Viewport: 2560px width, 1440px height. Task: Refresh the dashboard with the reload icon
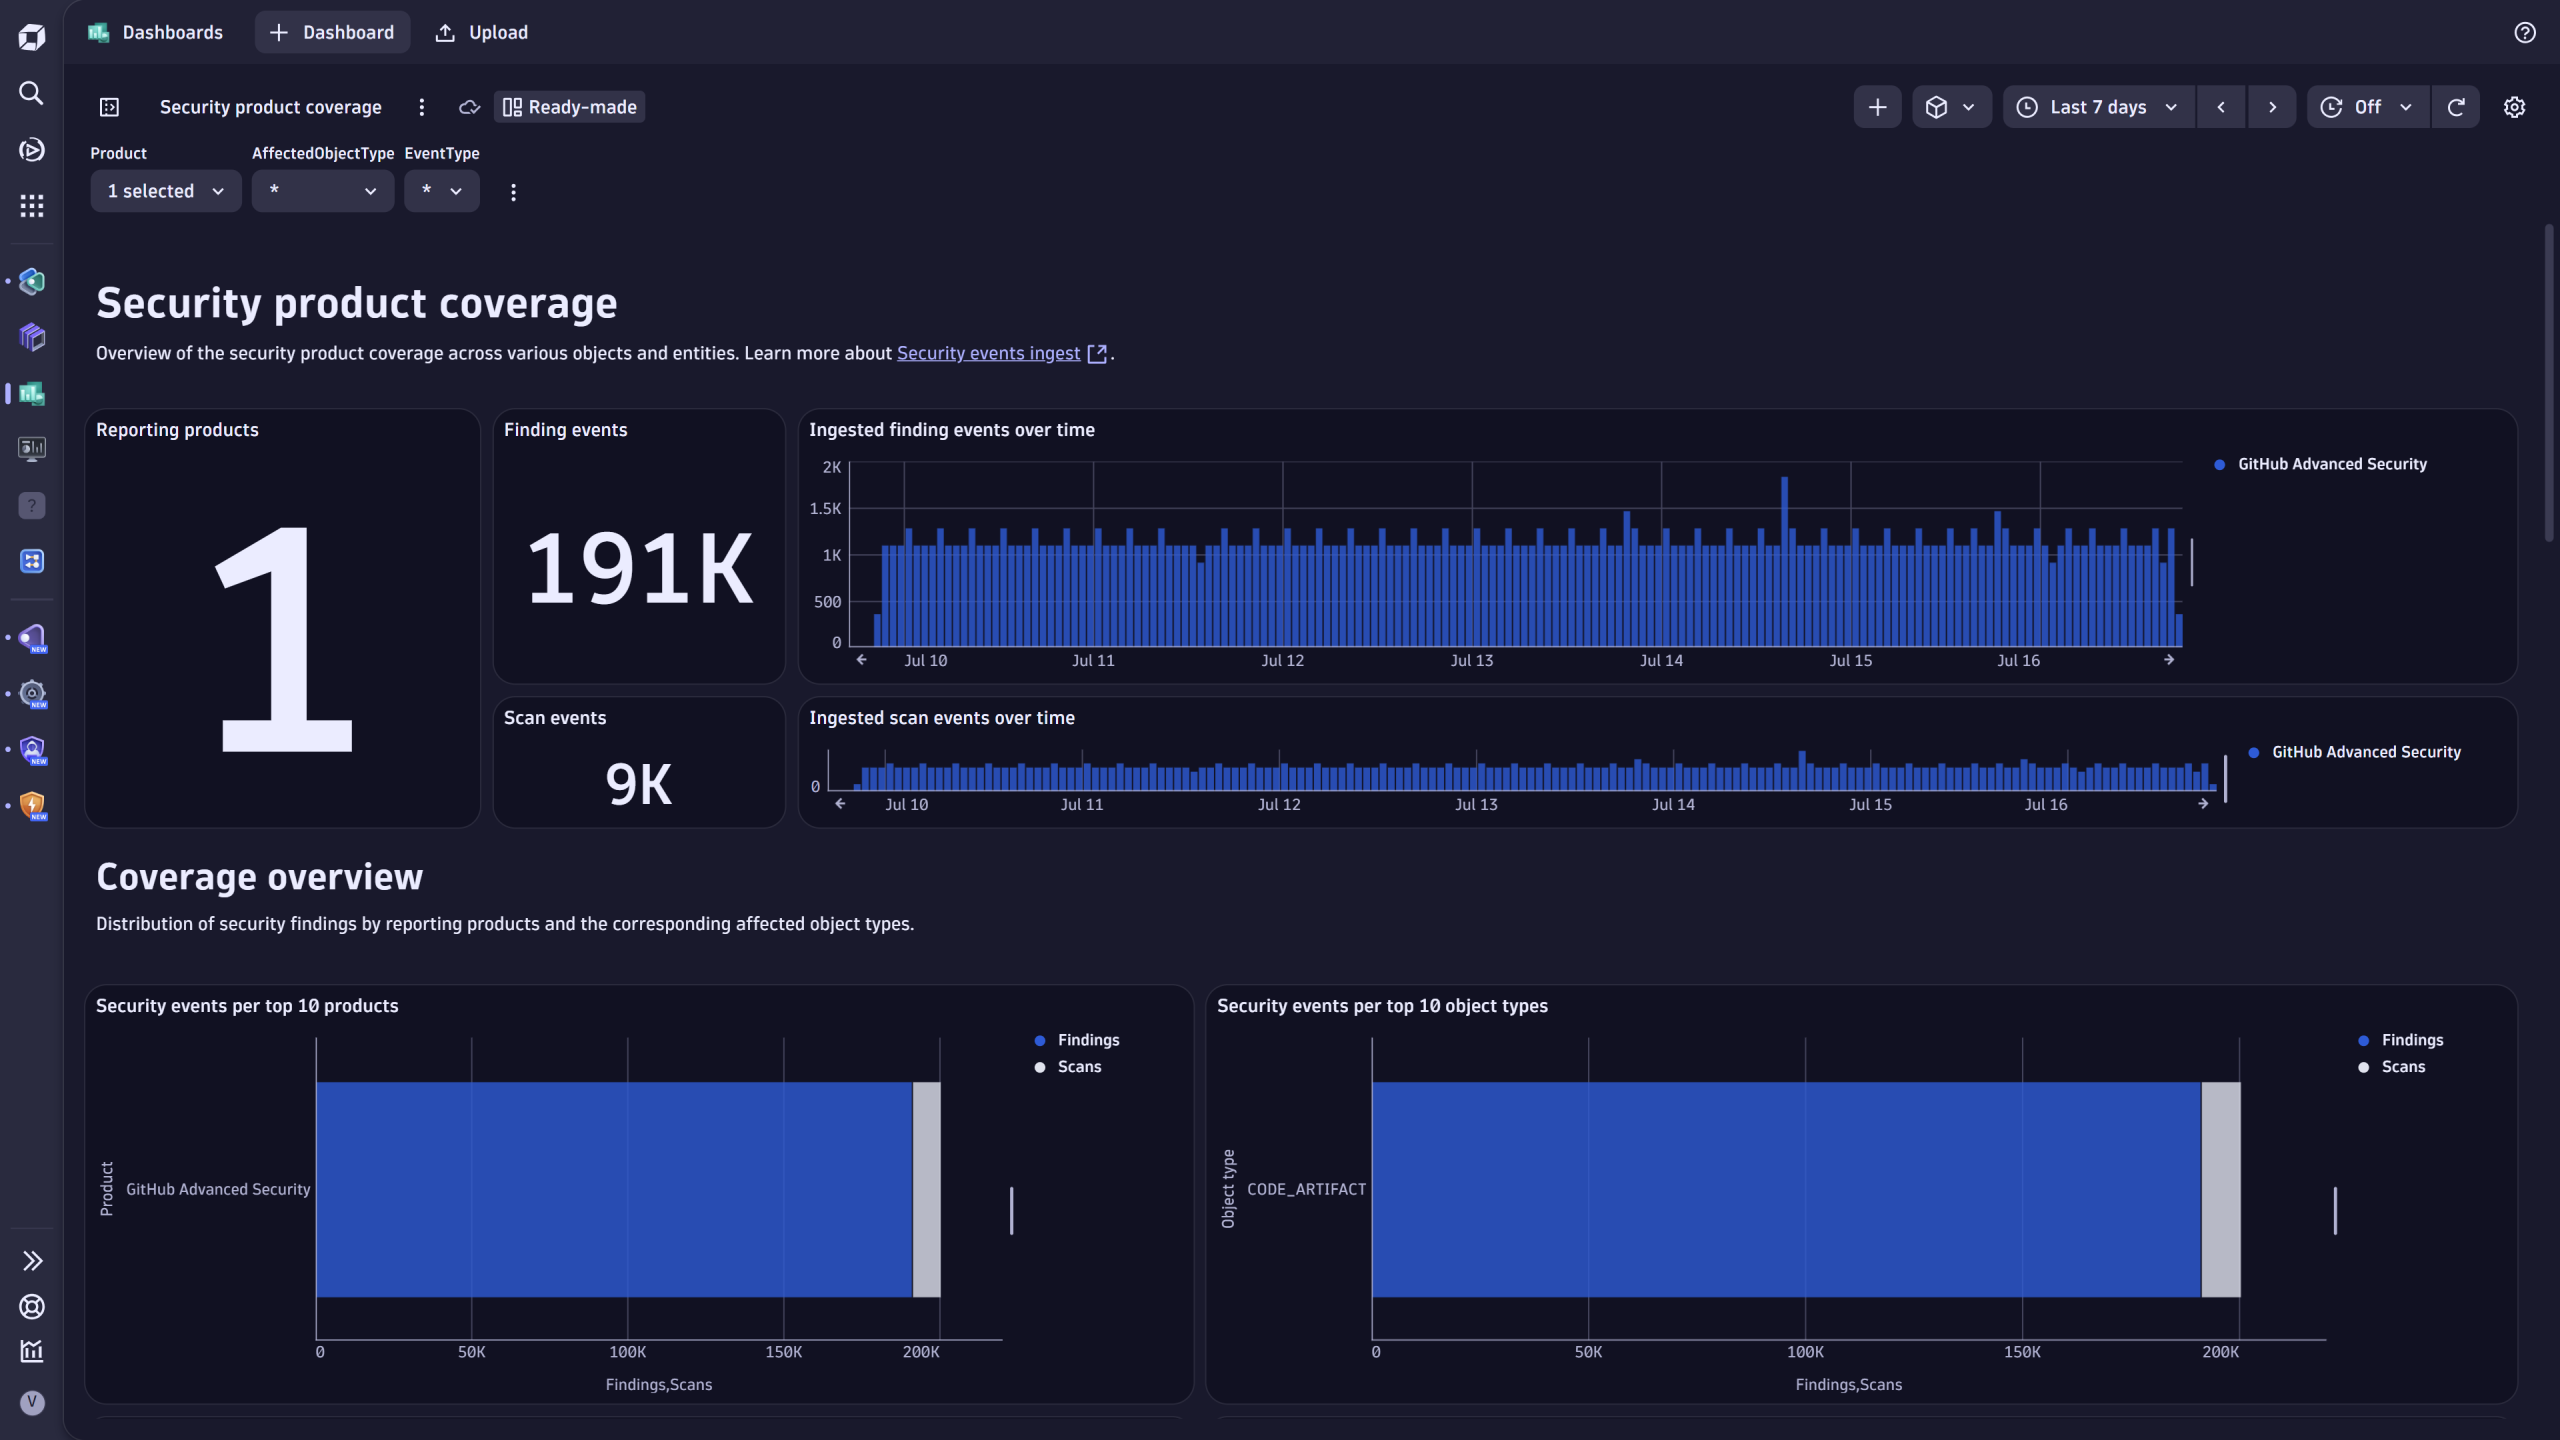click(x=2456, y=106)
